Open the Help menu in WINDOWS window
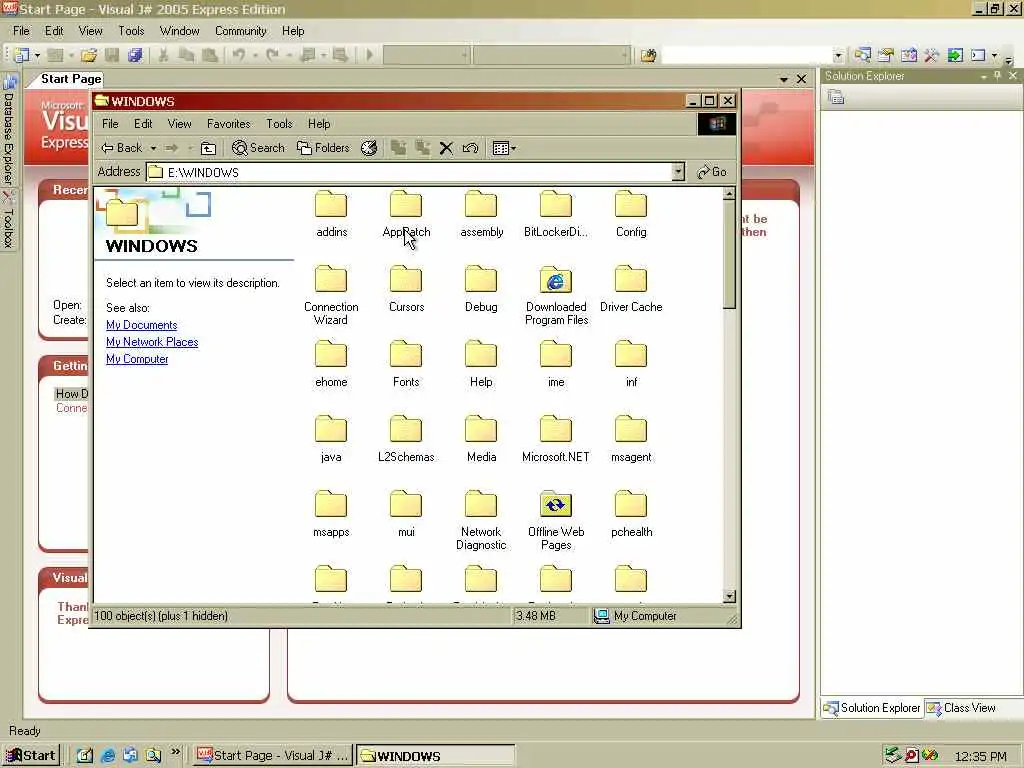The width and height of the screenshot is (1024, 768). pos(319,123)
